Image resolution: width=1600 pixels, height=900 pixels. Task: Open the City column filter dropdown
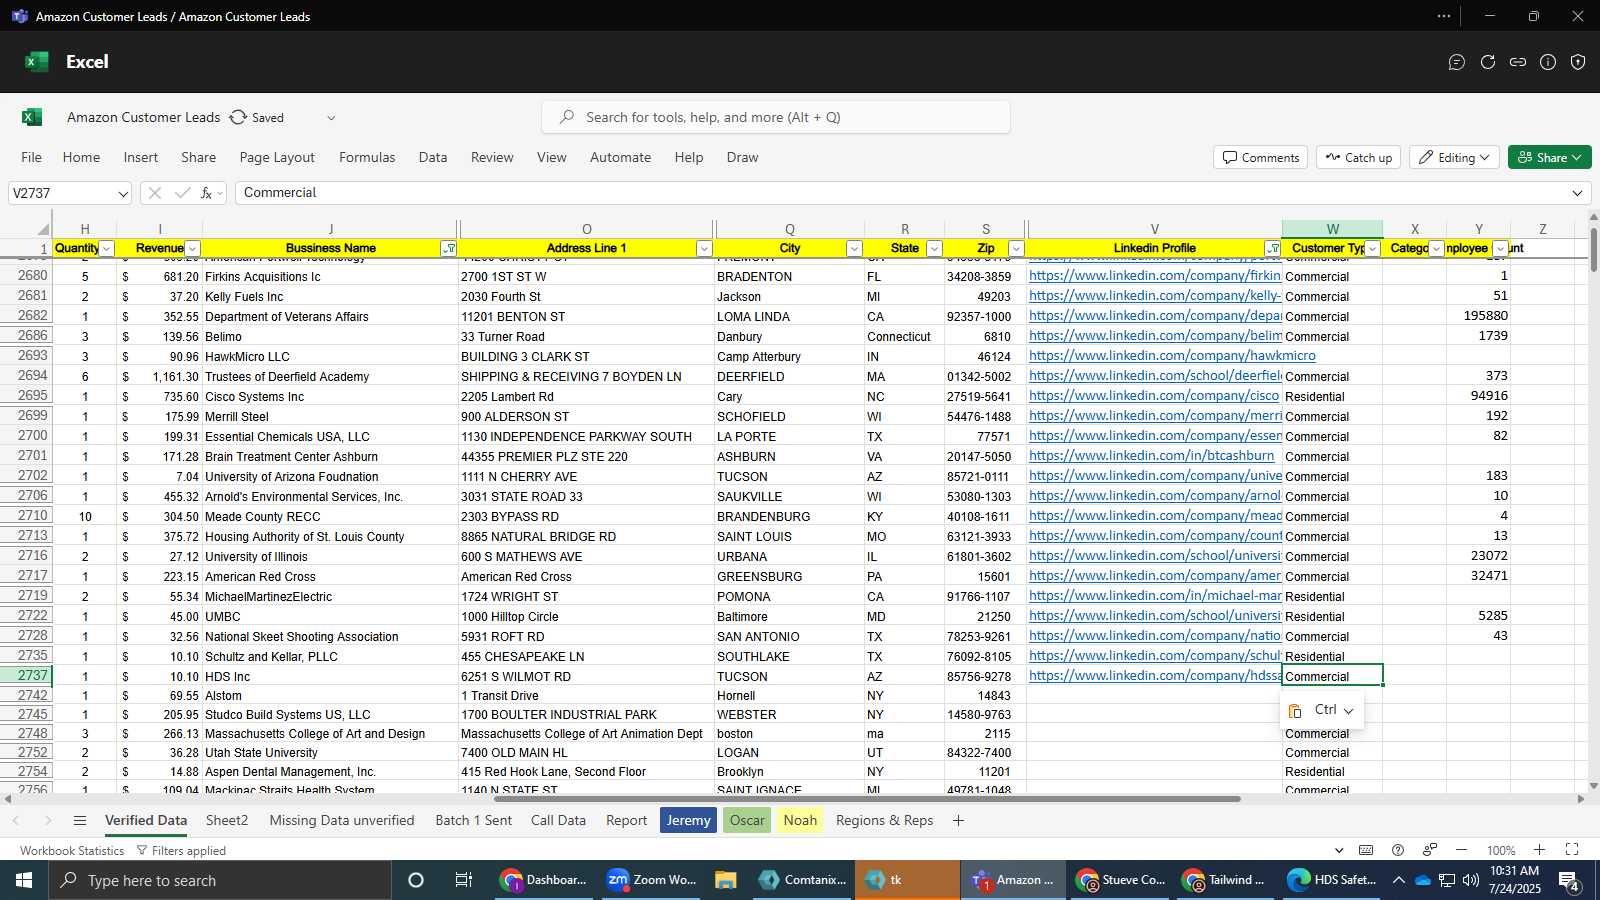(x=854, y=248)
